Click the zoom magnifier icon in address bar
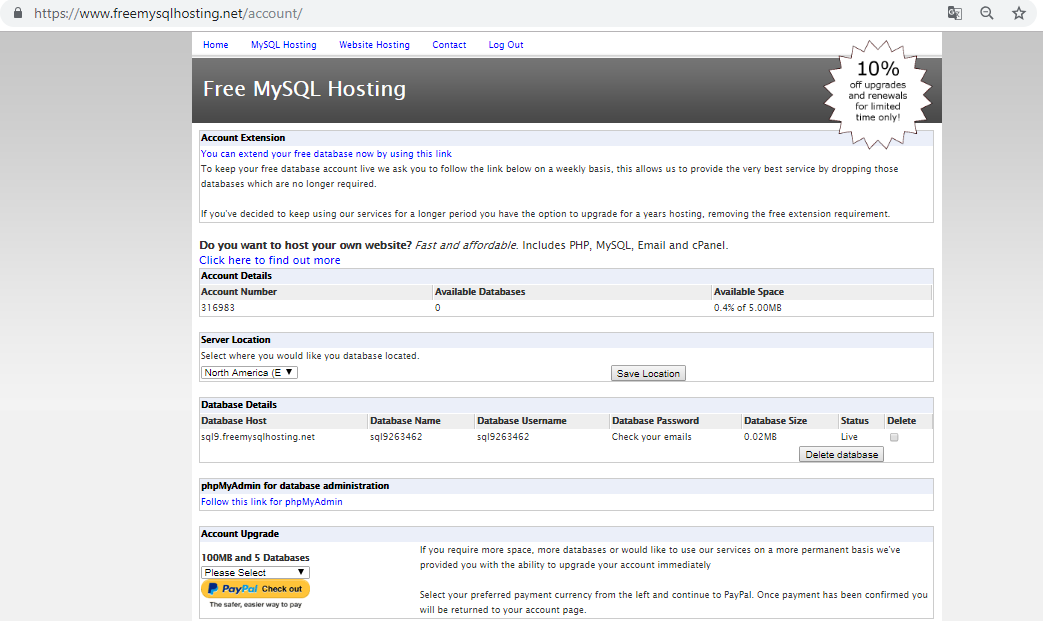 coord(986,13)
